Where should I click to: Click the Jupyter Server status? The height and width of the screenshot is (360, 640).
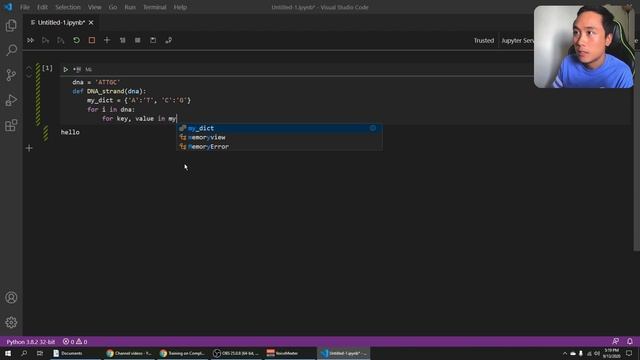517,40
